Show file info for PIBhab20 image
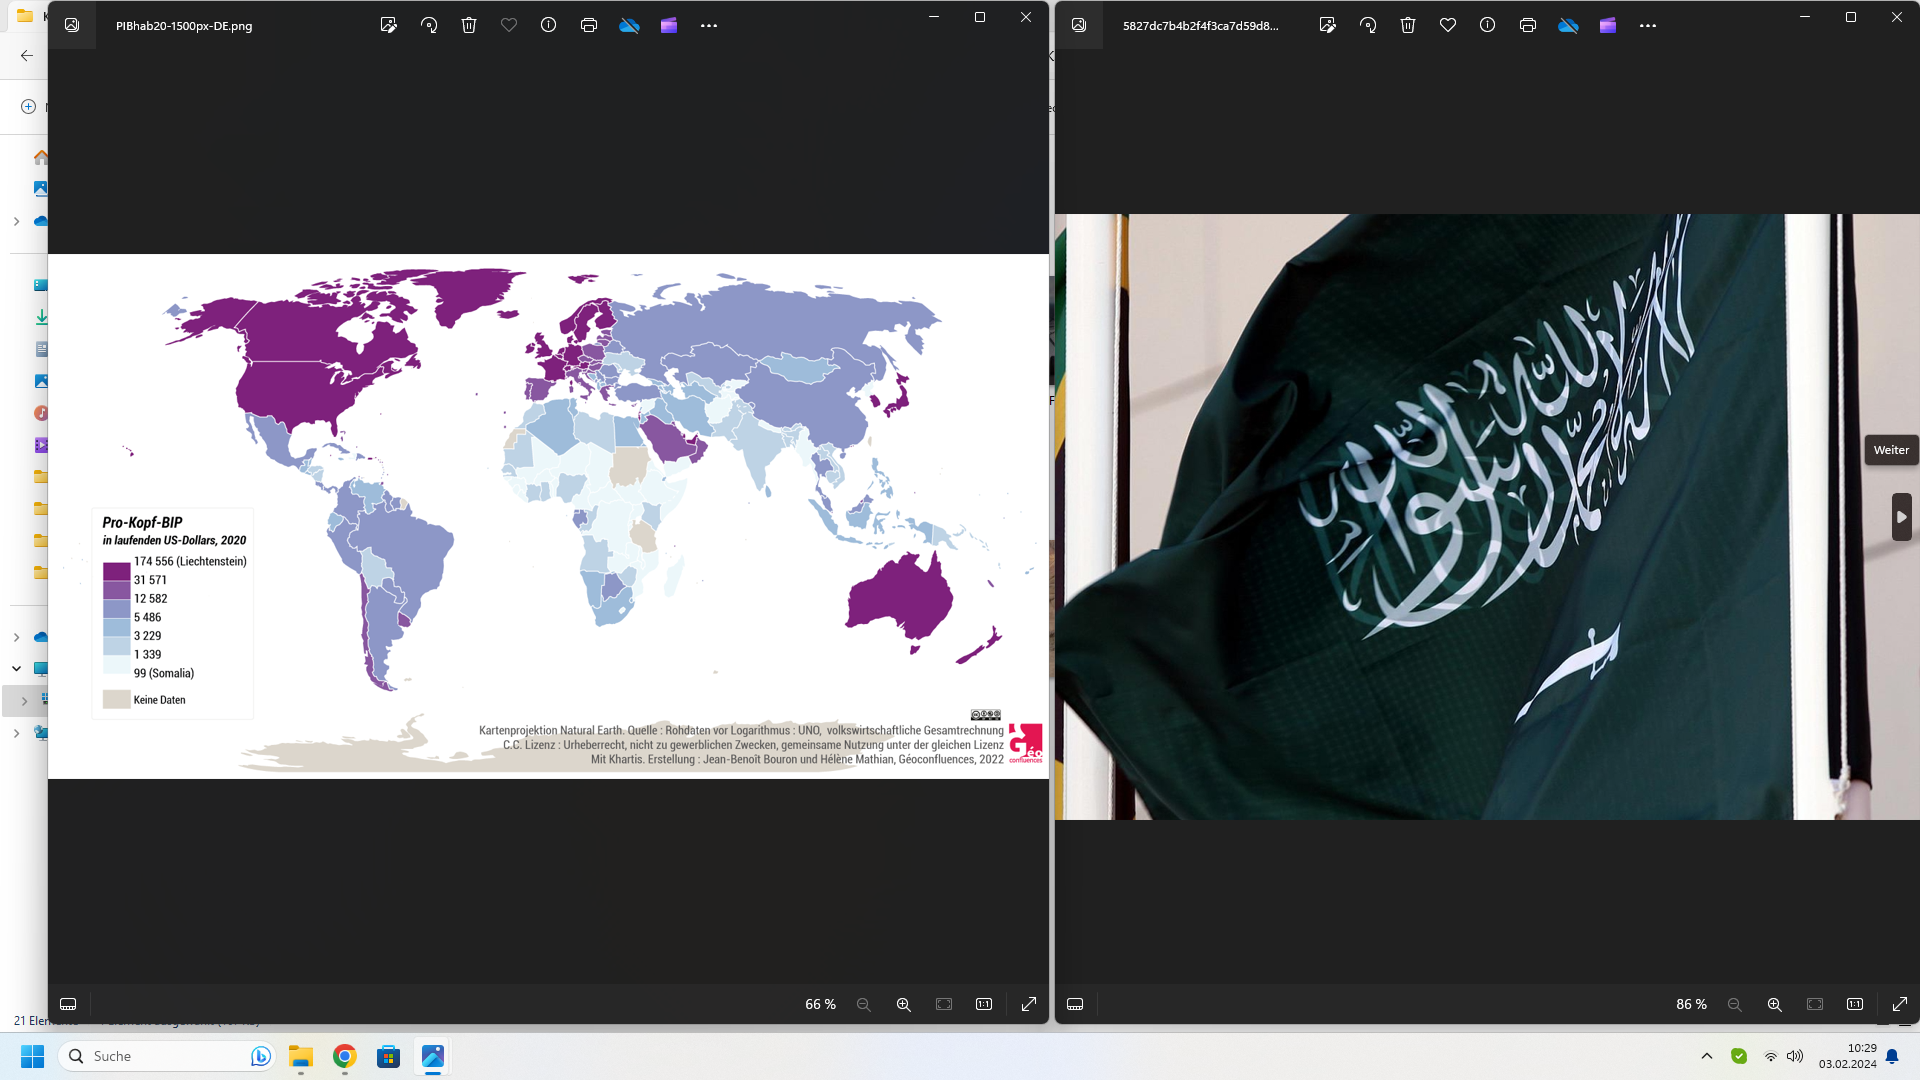 point(549,25)
